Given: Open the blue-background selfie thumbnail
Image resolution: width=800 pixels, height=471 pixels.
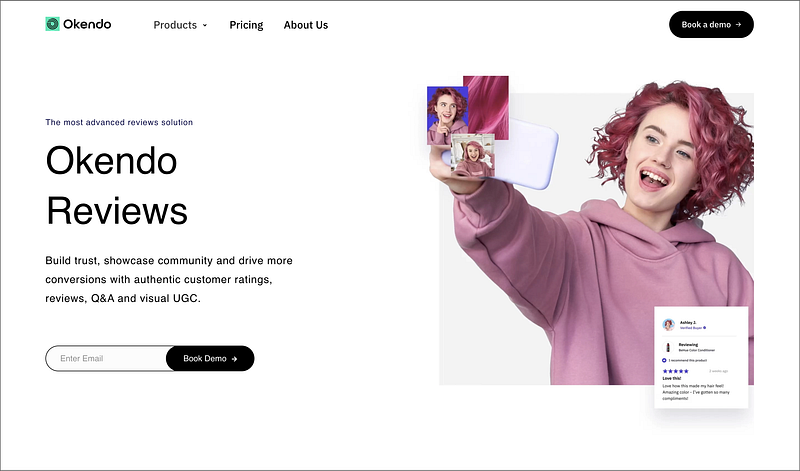Looking at the screenshot, I should [445, 115].
